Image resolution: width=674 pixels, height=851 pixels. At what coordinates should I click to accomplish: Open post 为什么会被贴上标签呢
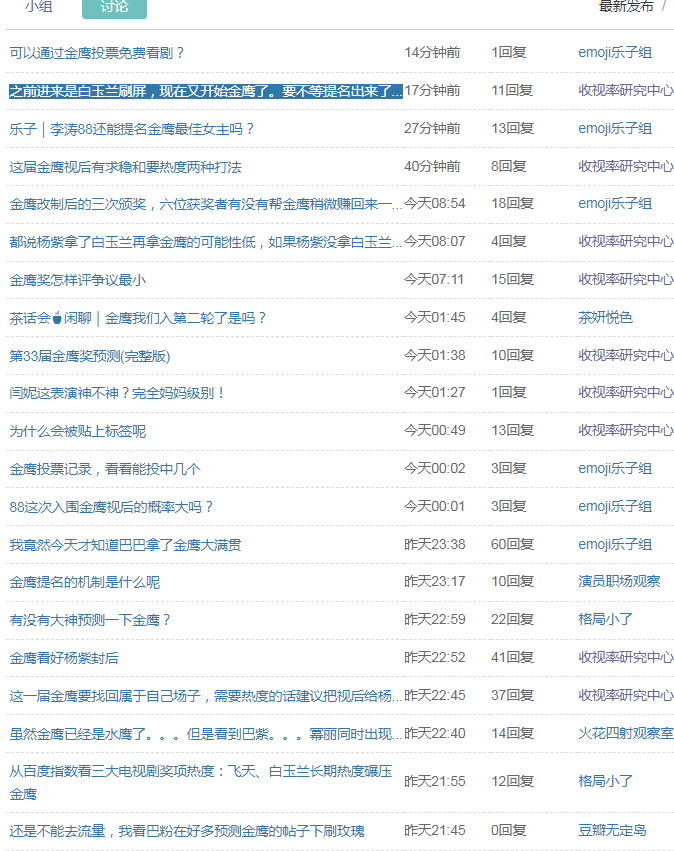pos(78,431)
